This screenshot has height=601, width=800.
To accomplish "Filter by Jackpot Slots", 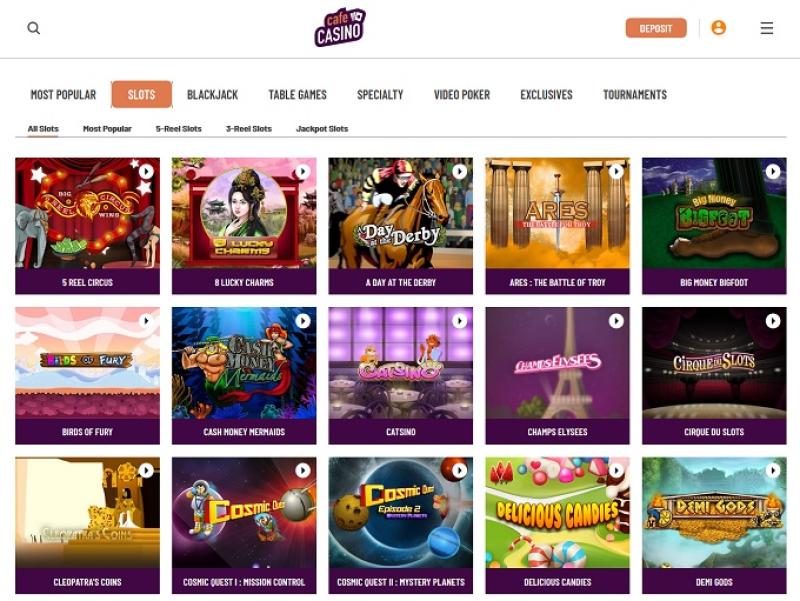I will [x=322, y=129].
